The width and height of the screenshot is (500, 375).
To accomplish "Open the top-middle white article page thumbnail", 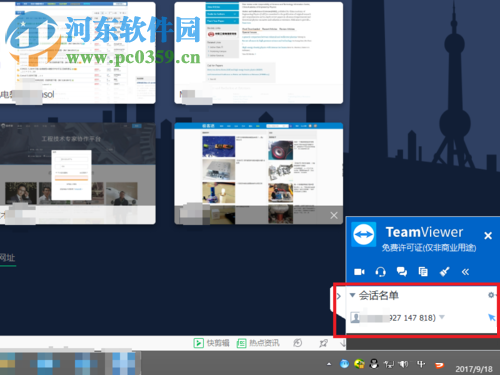I will coord(259,53).
